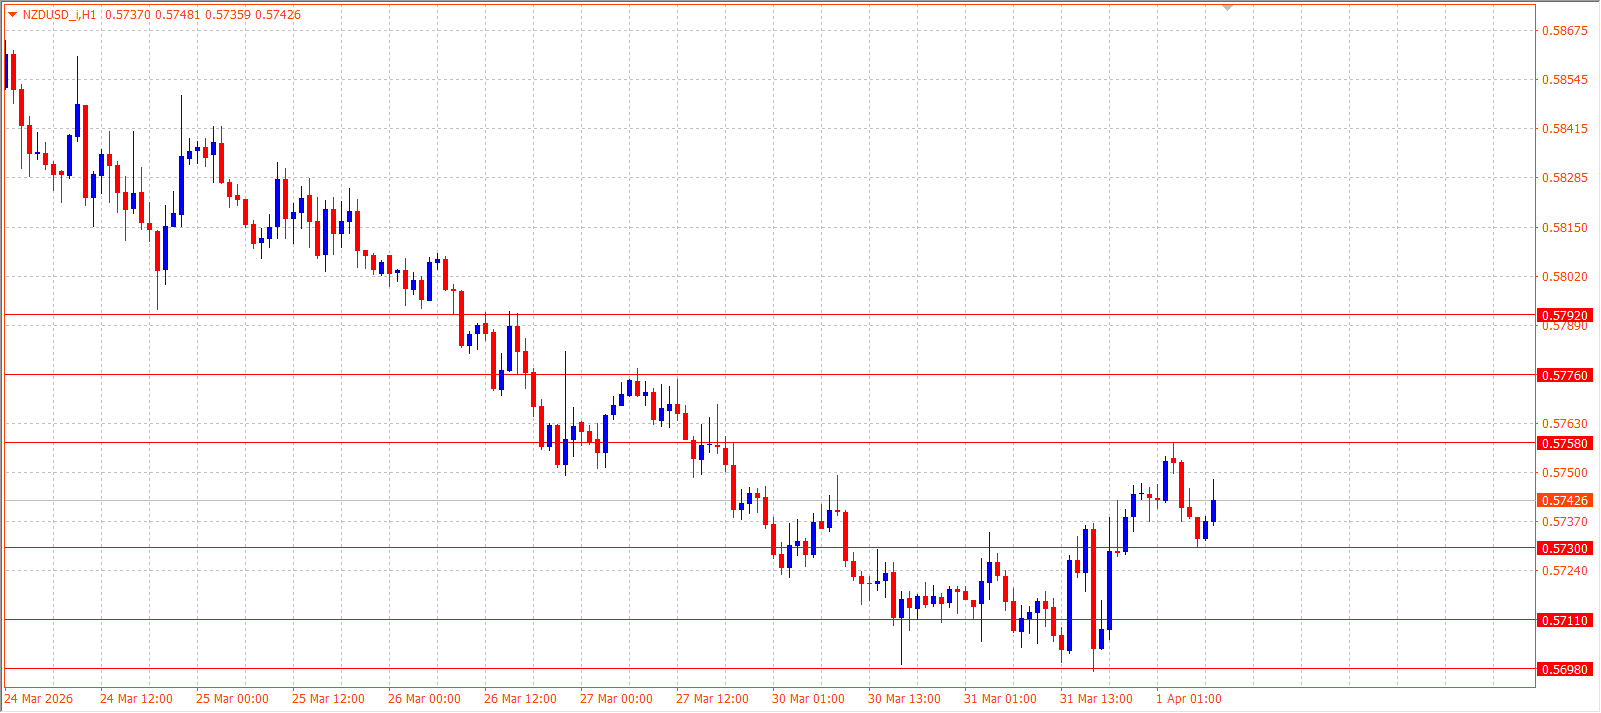
Task: Click the 27 Mar 12:00 time axis label
Action: click(712, 699)
